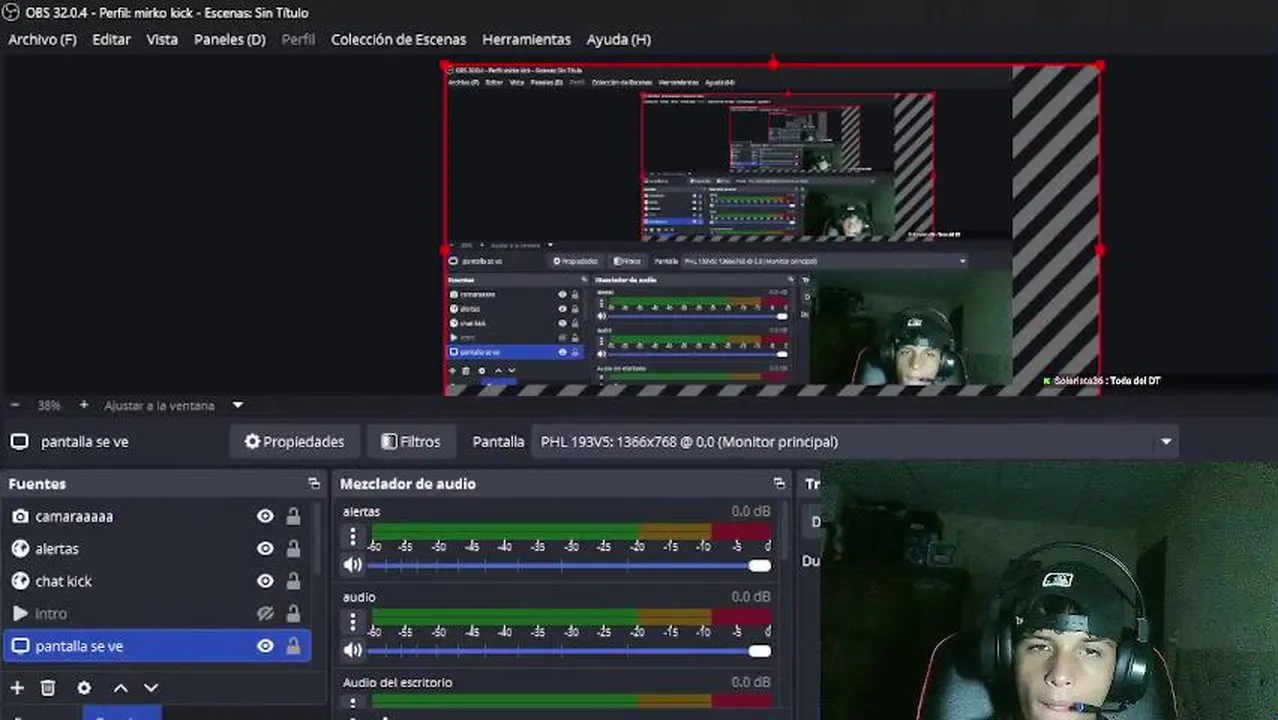
Task: Move the selected source up
Action: (120, 688)
